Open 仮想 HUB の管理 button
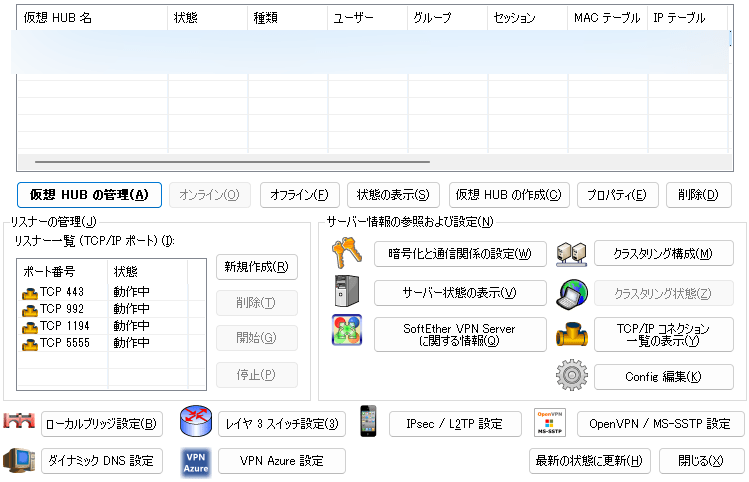Image resolution: width=749 pixels, height=482 pixels. (x=89, y=195)
